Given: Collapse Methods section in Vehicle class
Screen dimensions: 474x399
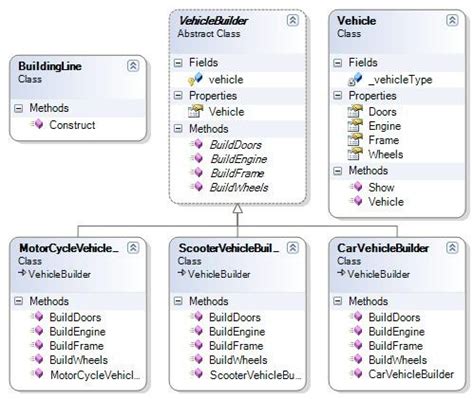Looking at the screenshot, I should (x=338, y=171).
